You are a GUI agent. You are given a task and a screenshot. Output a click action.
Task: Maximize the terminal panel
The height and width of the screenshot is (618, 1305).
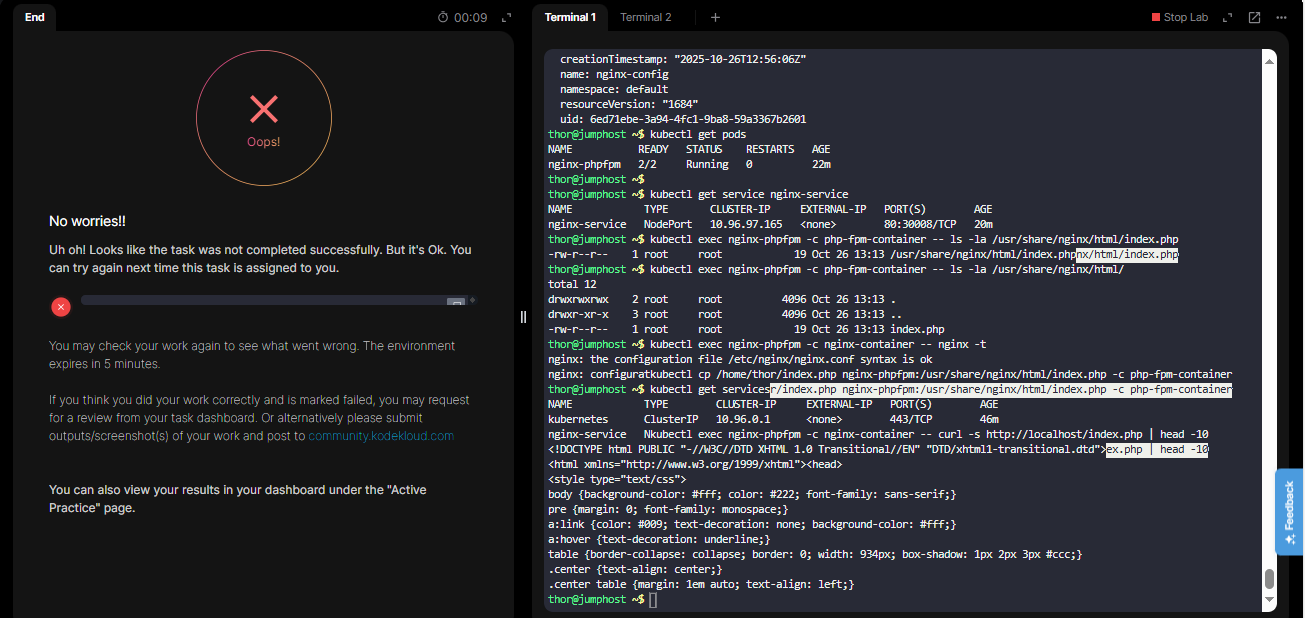(1228, 17)
